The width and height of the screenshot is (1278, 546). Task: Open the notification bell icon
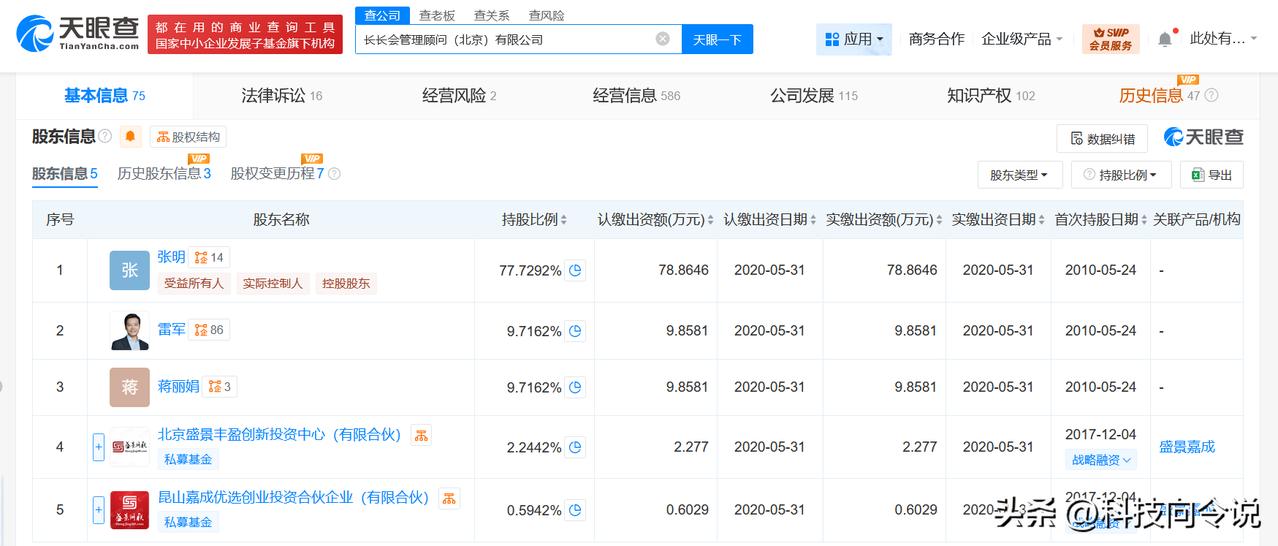tap(1165, 39)
